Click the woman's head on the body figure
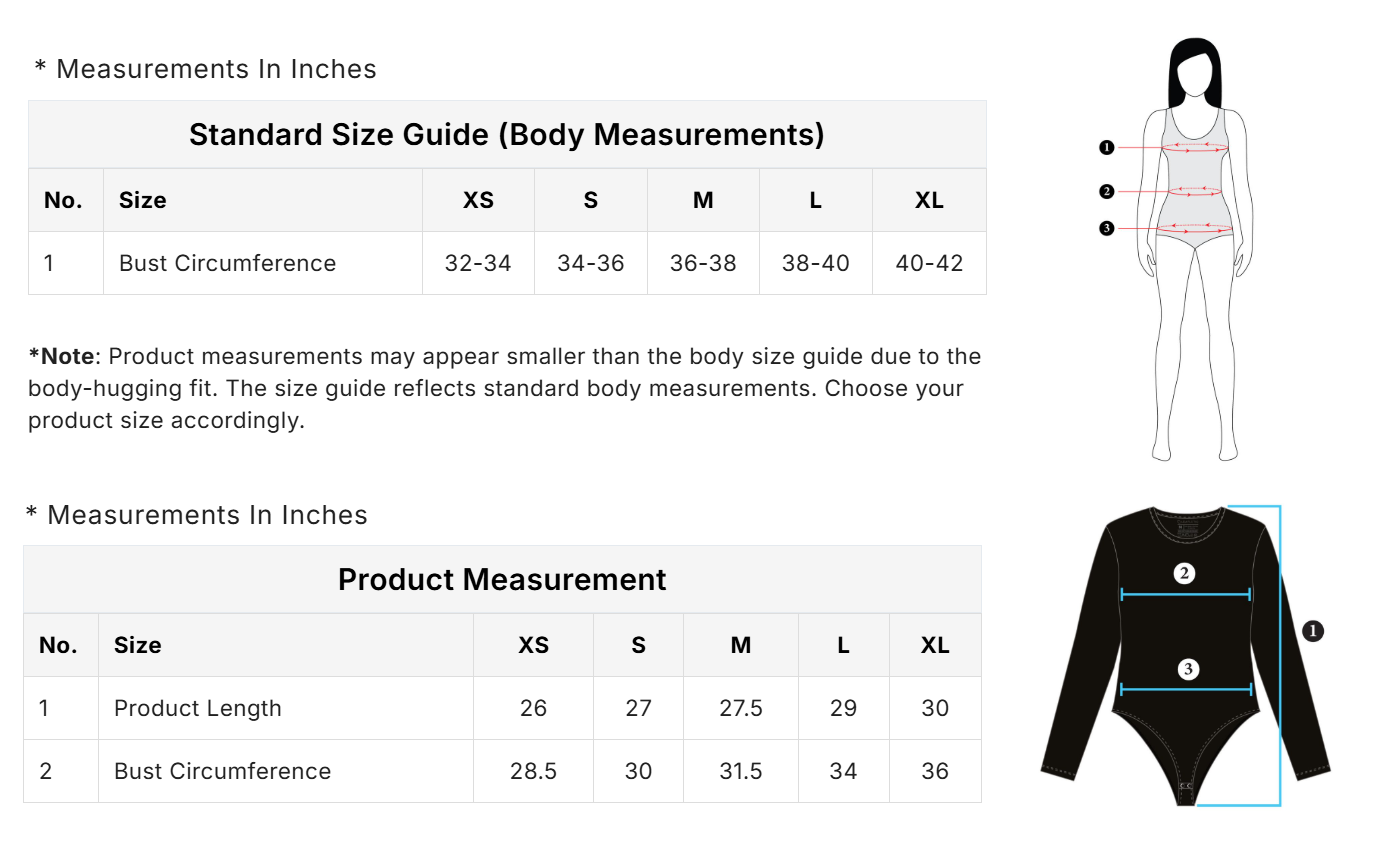Screen dimensions: 1382x858 click(1195, 72)
